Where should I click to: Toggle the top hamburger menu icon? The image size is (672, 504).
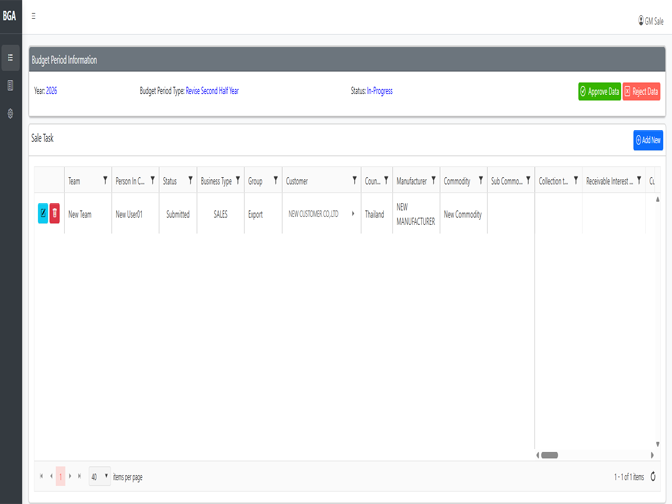tap(33, 16)
